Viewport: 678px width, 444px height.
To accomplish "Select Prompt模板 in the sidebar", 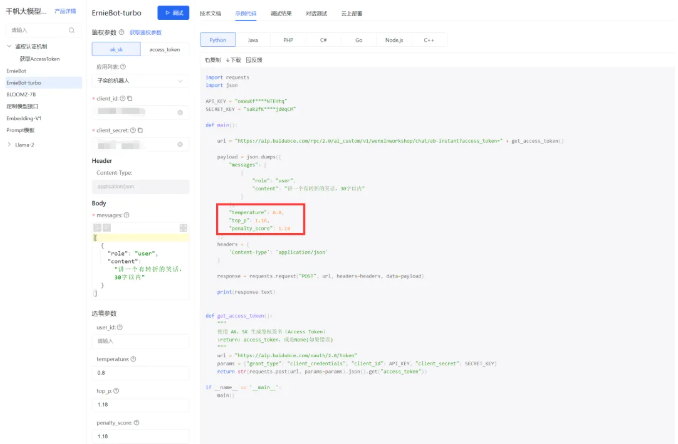I will click(x=20, y=130).
